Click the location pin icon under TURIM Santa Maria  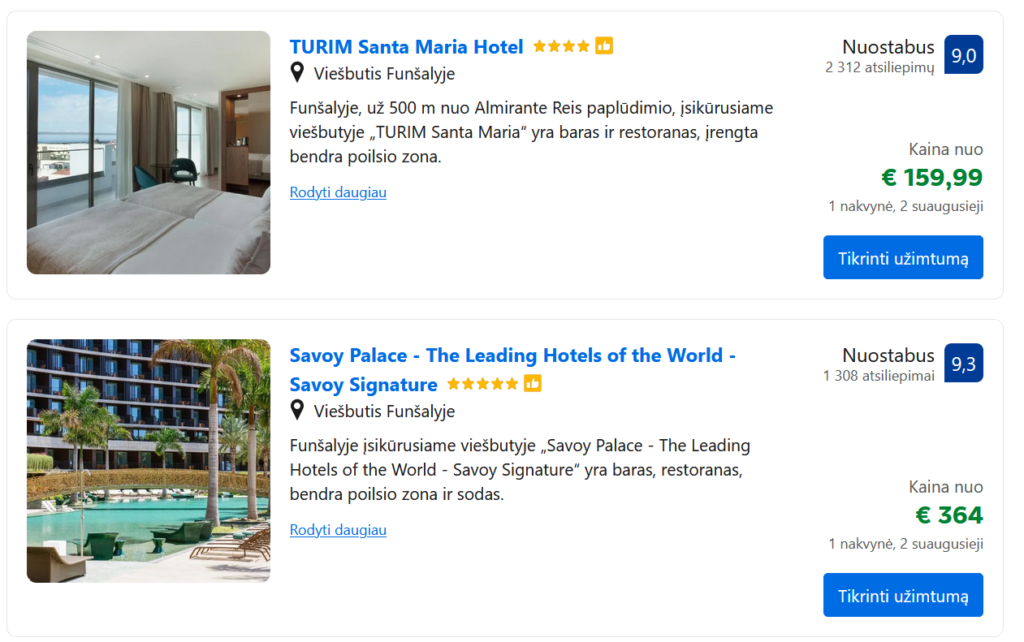[x=297, y=72]
